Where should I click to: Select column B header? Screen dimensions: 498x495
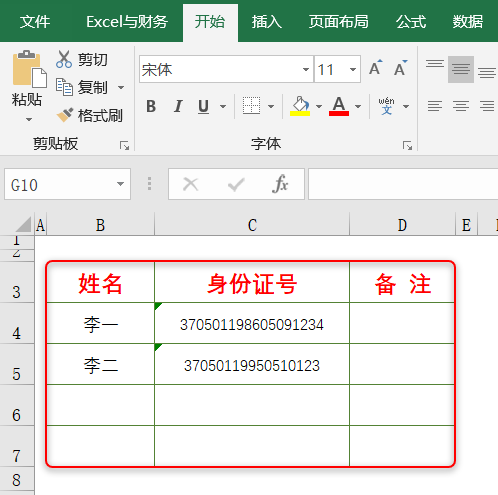coord(100,225)
